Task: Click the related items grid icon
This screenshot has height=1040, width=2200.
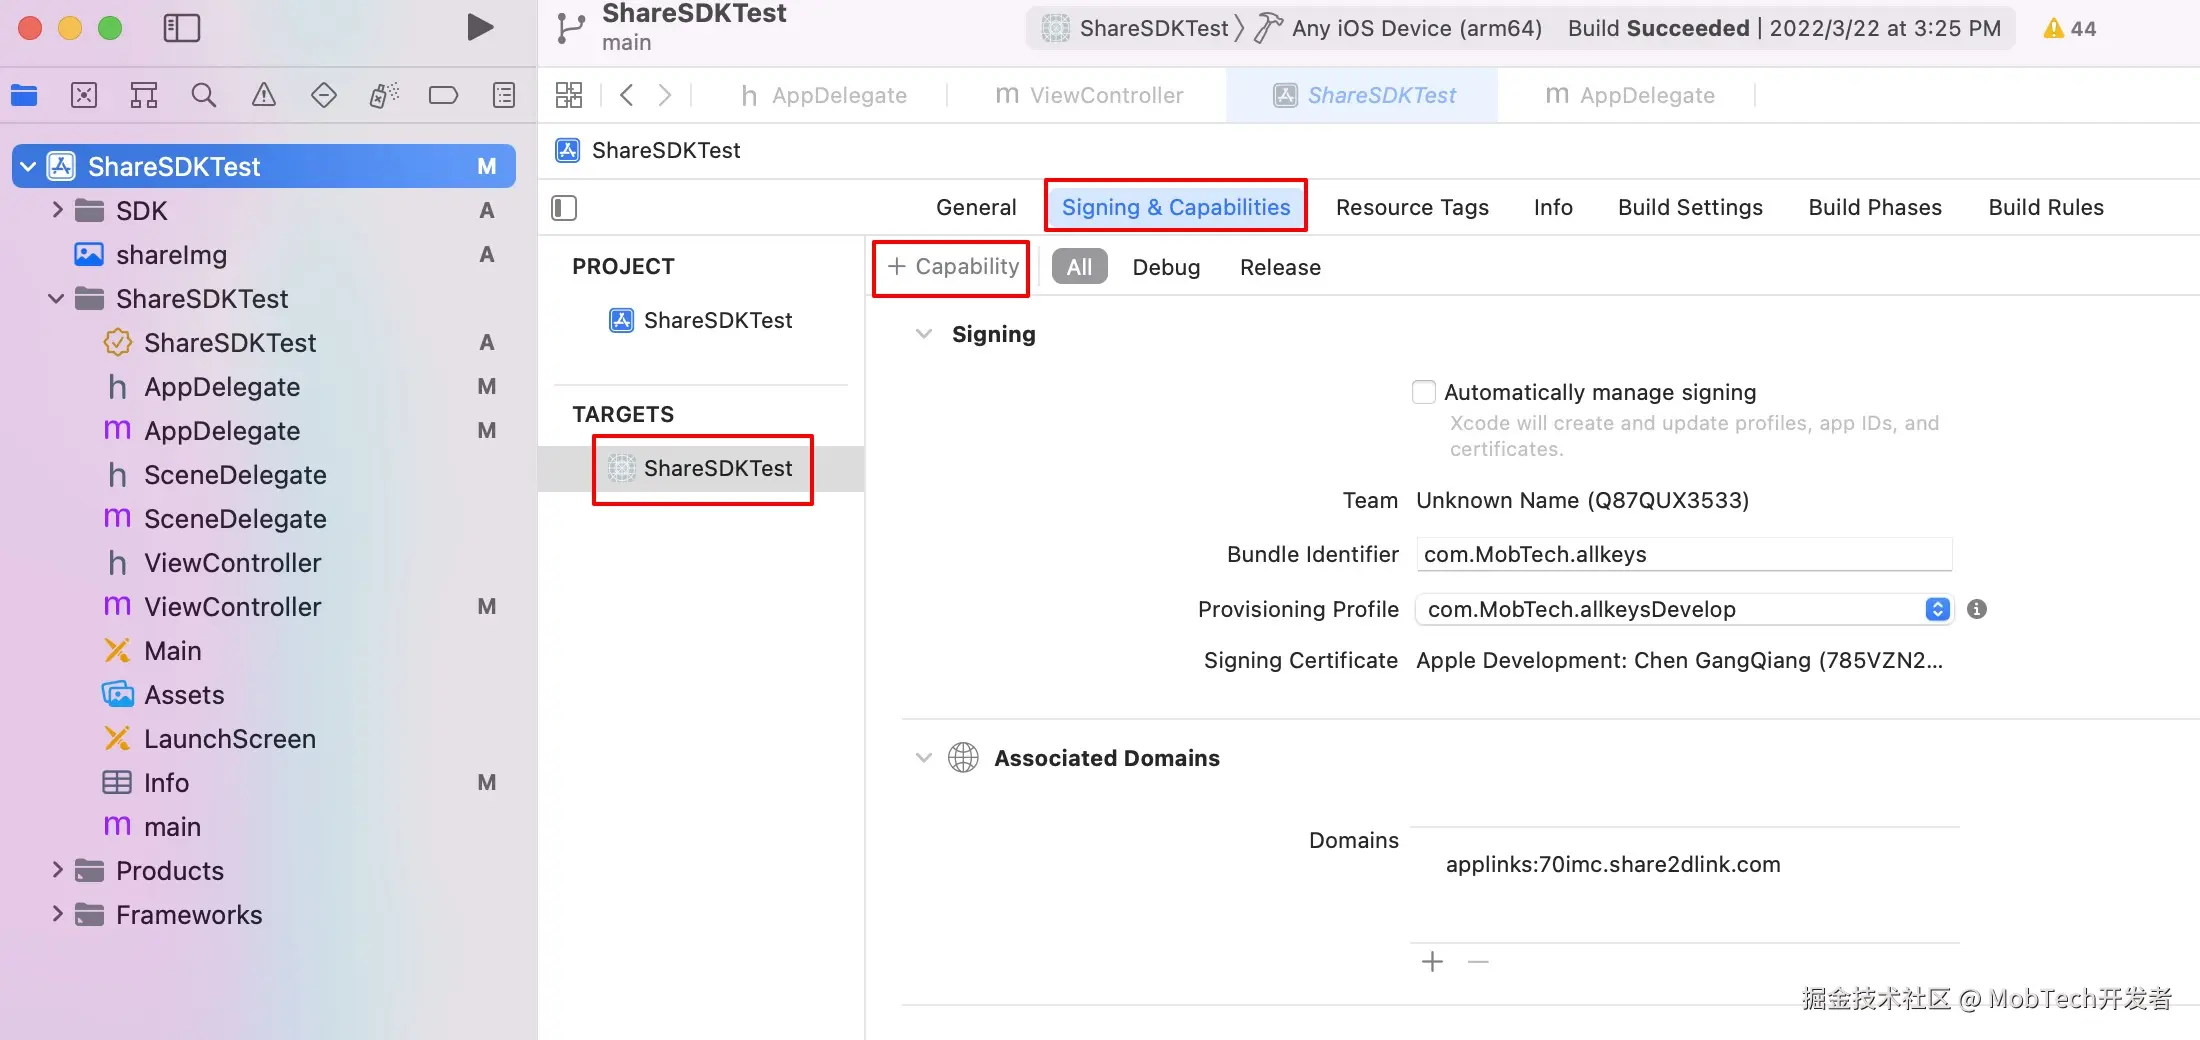Action: coord(569,95)
